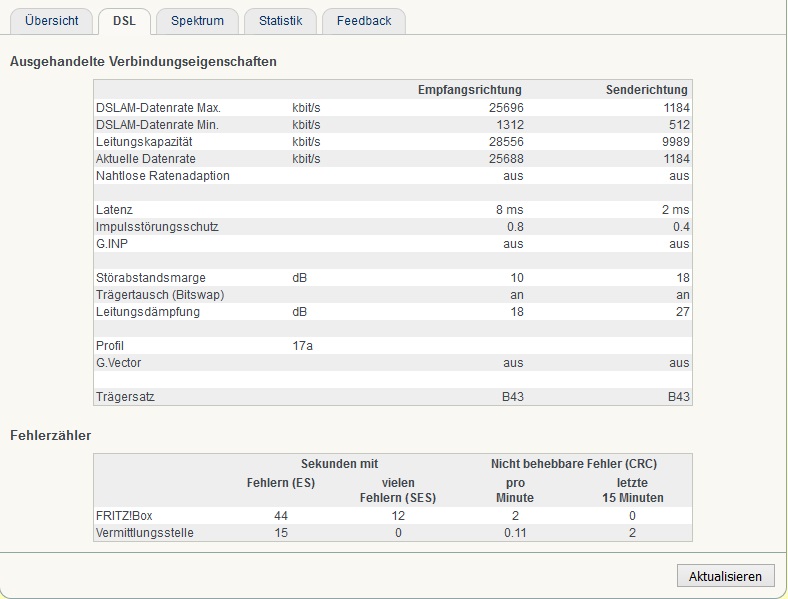
Task: Select the Vermittlungsstelle pro Minute 0.11
Action: [515, 533]
